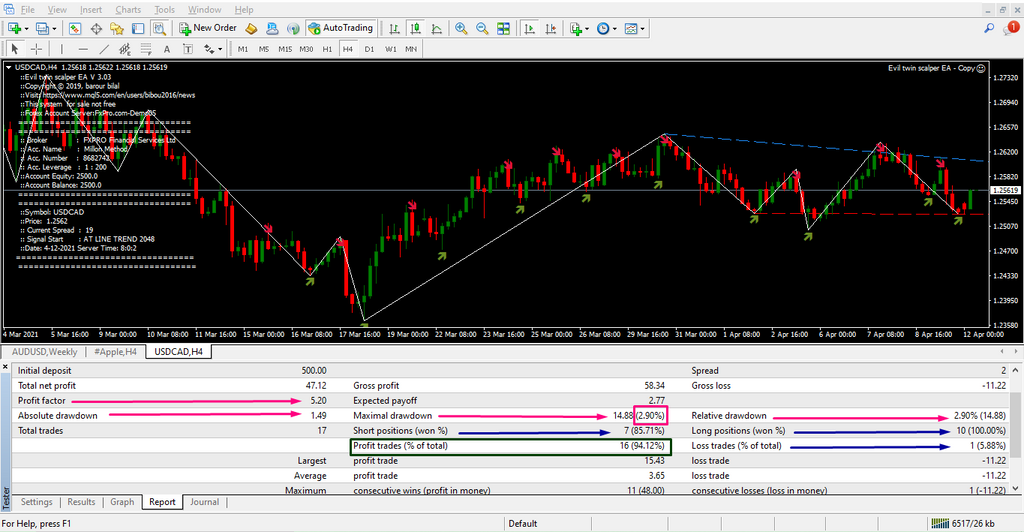Select the Vertical Line tool
The width and height of the screenshot is (1024, 532).
coord(61,49)
